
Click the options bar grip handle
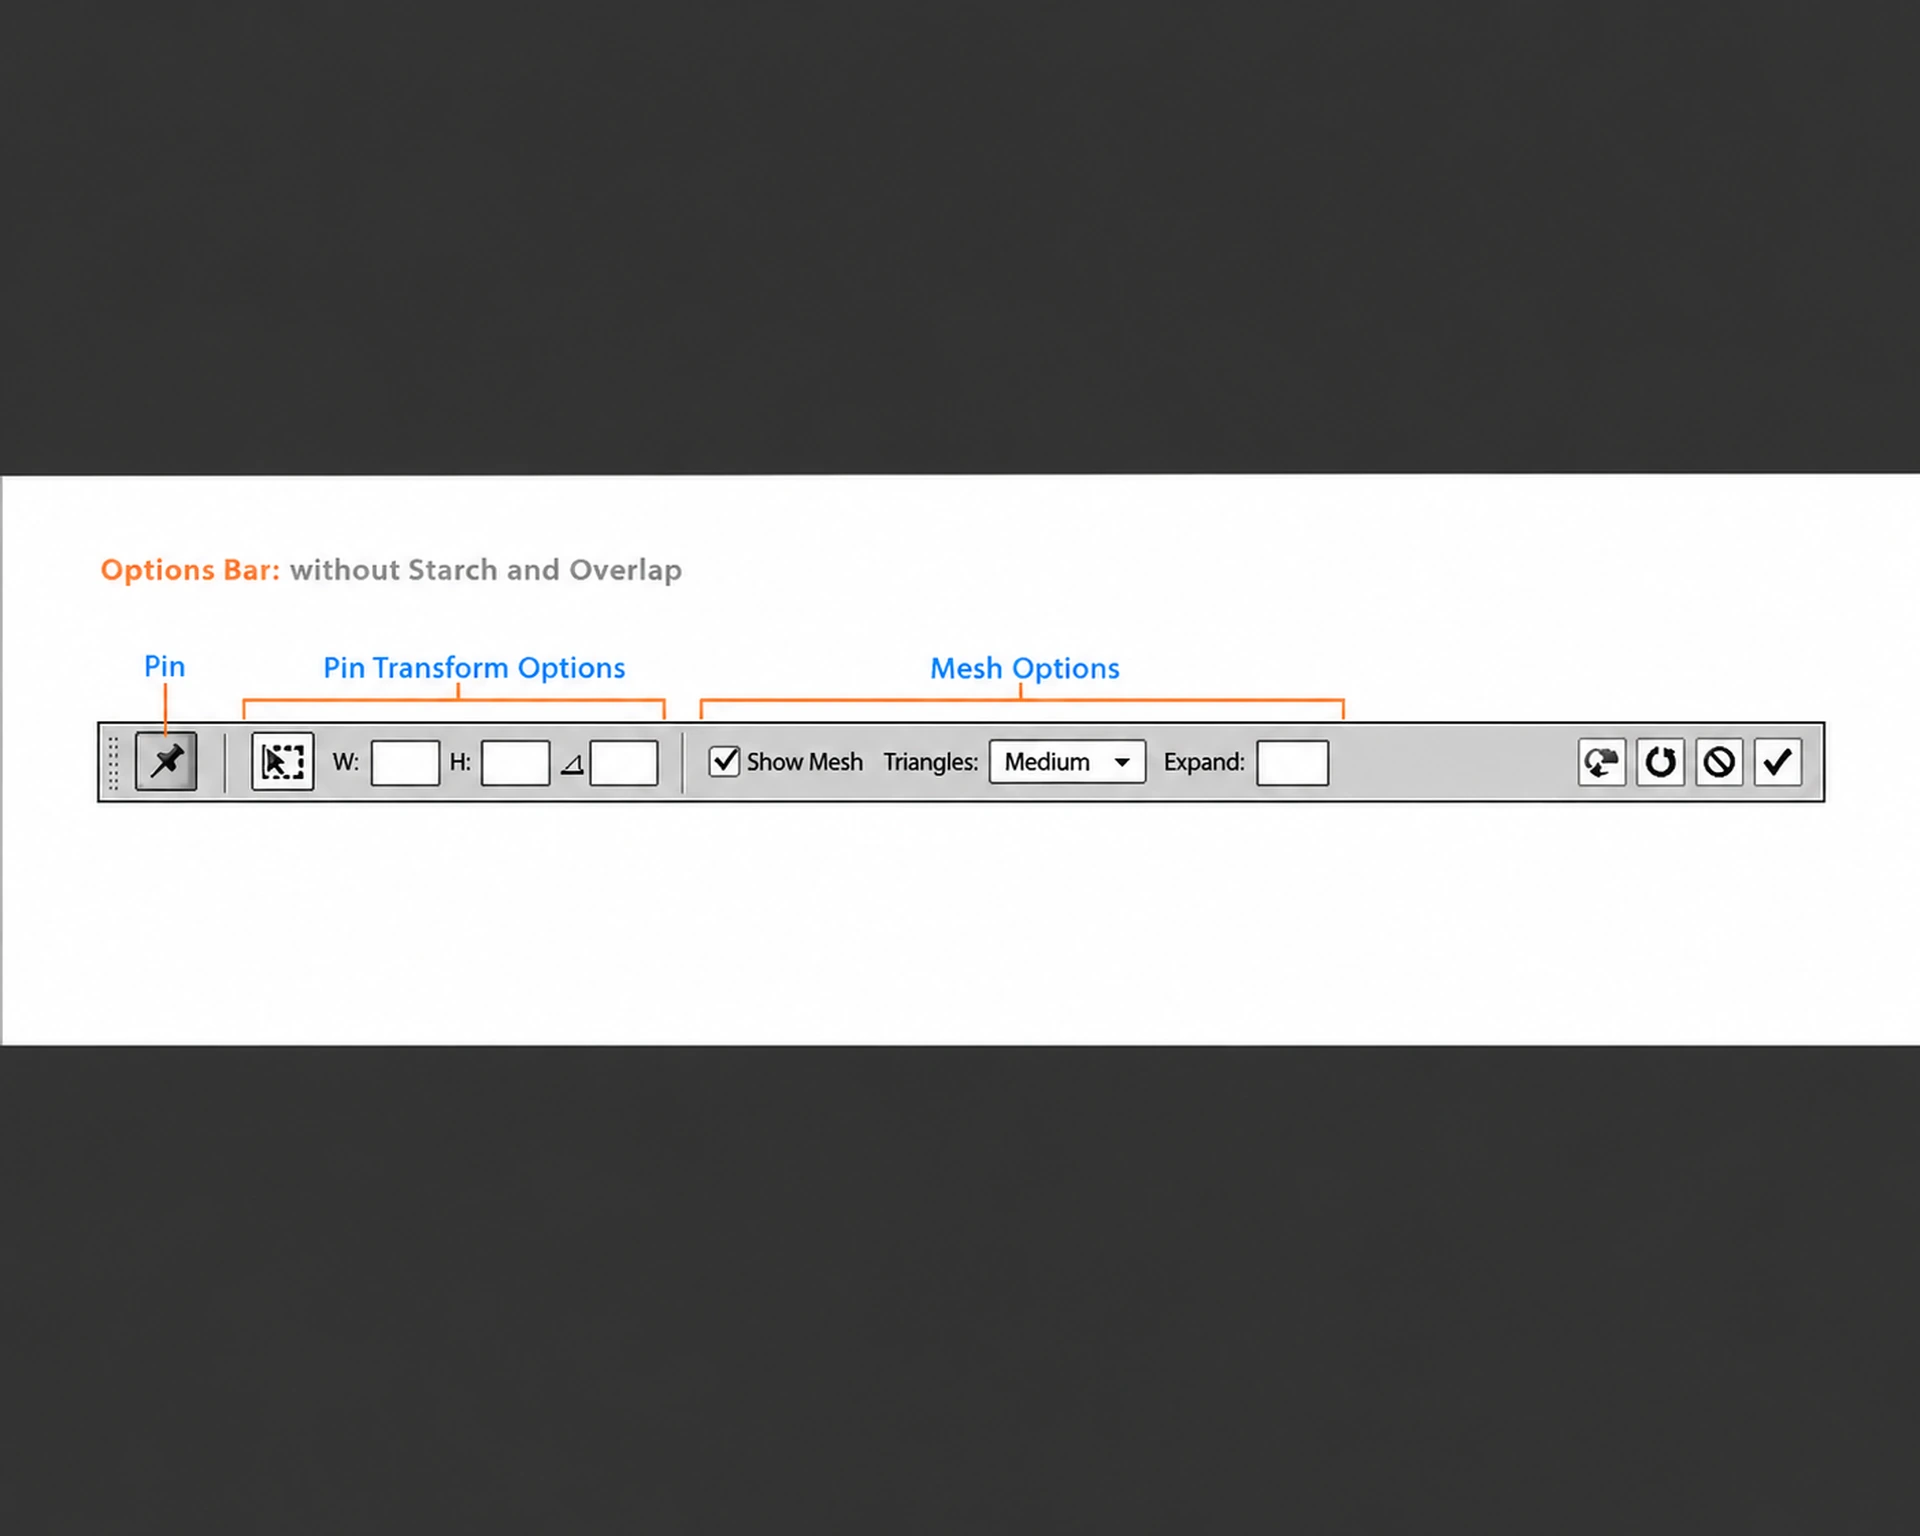tap(113, 763)
